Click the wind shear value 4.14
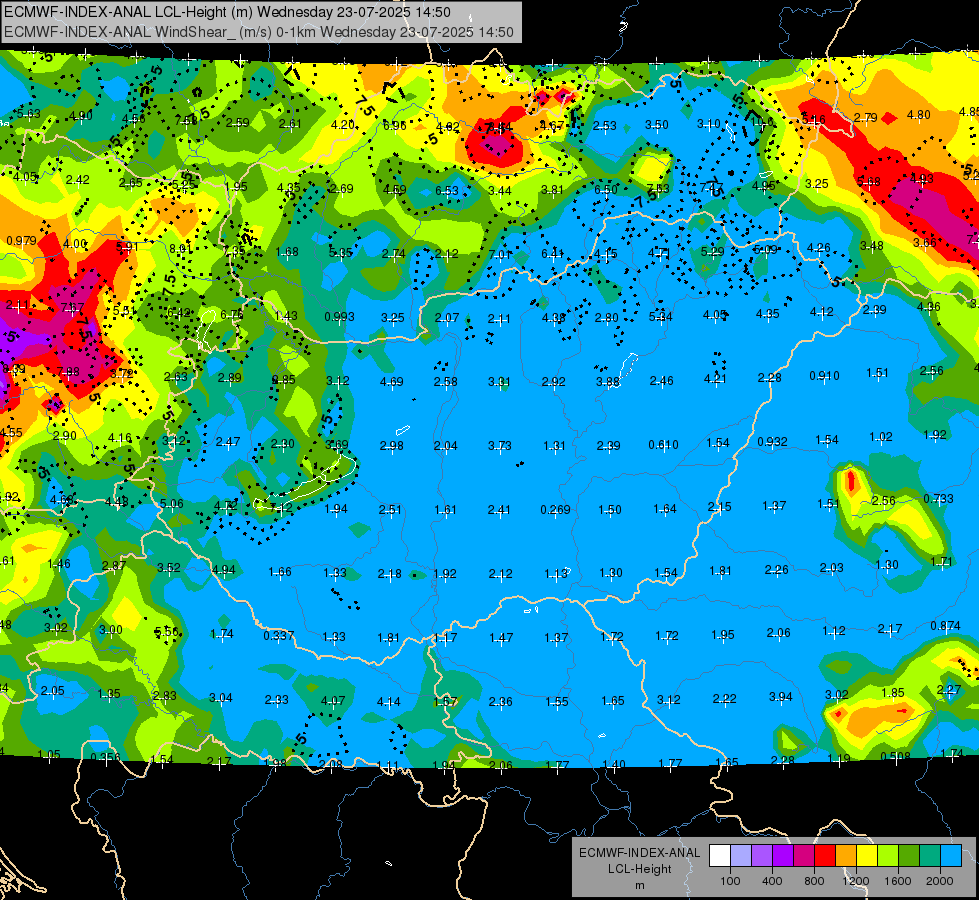 point(388,701)
